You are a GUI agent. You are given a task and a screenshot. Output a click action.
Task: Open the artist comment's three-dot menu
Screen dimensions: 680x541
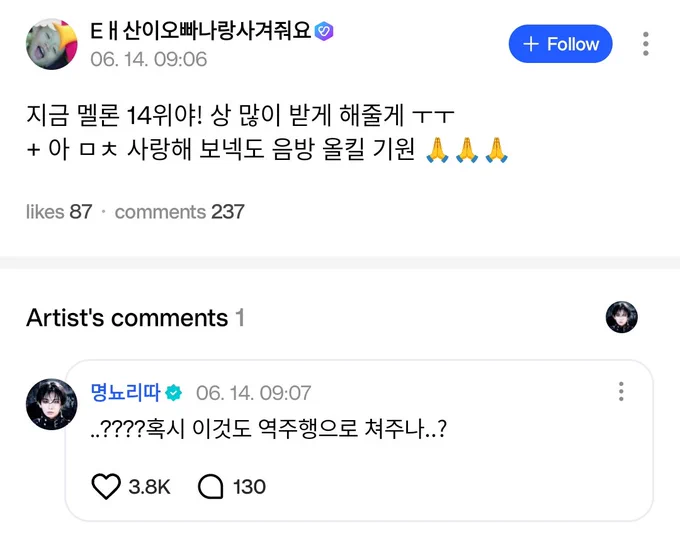coord(621,391)
